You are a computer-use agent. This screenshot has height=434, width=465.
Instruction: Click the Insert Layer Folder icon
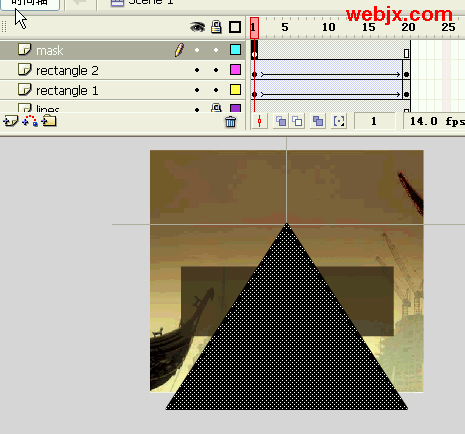pyautogui.click(x=49, y=121)
